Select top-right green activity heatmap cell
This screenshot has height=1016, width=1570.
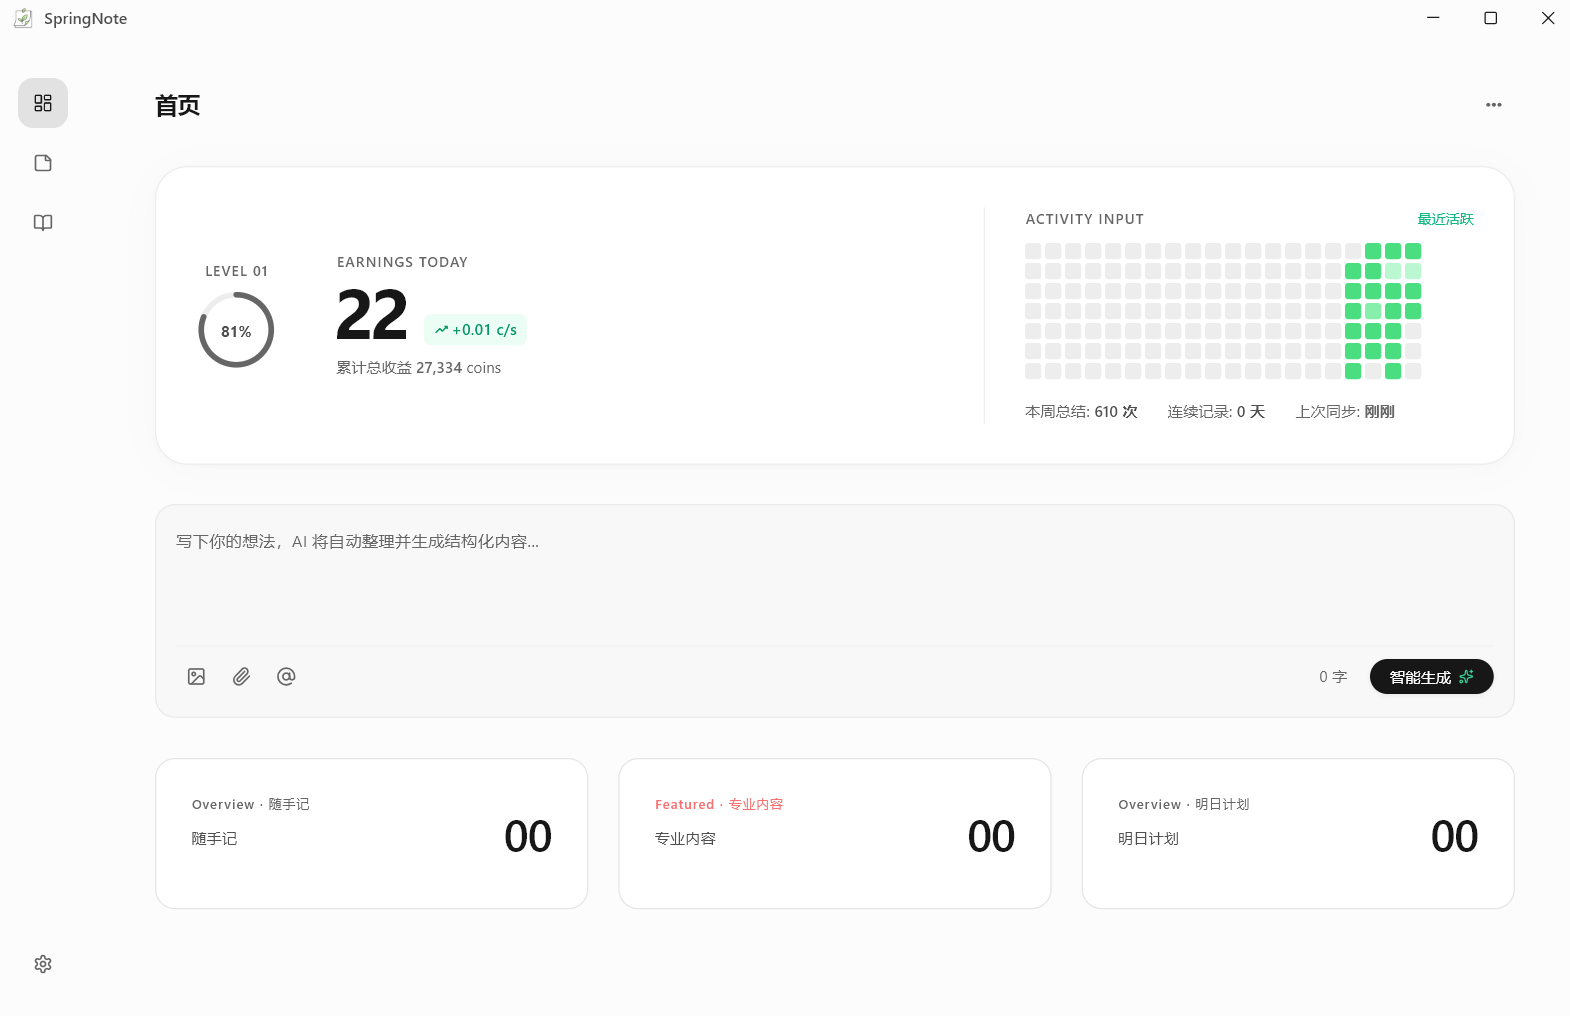[x=1413, y=251]
